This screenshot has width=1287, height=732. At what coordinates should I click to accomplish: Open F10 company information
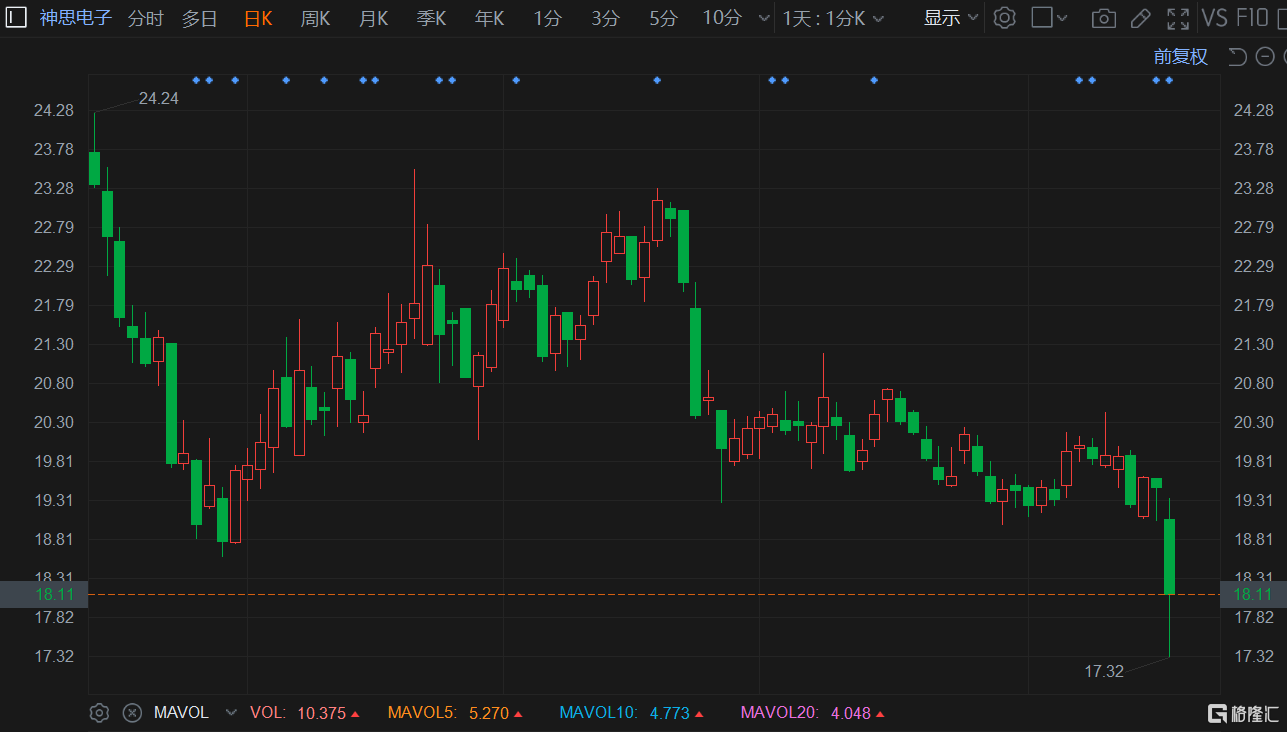[1252, 18]
